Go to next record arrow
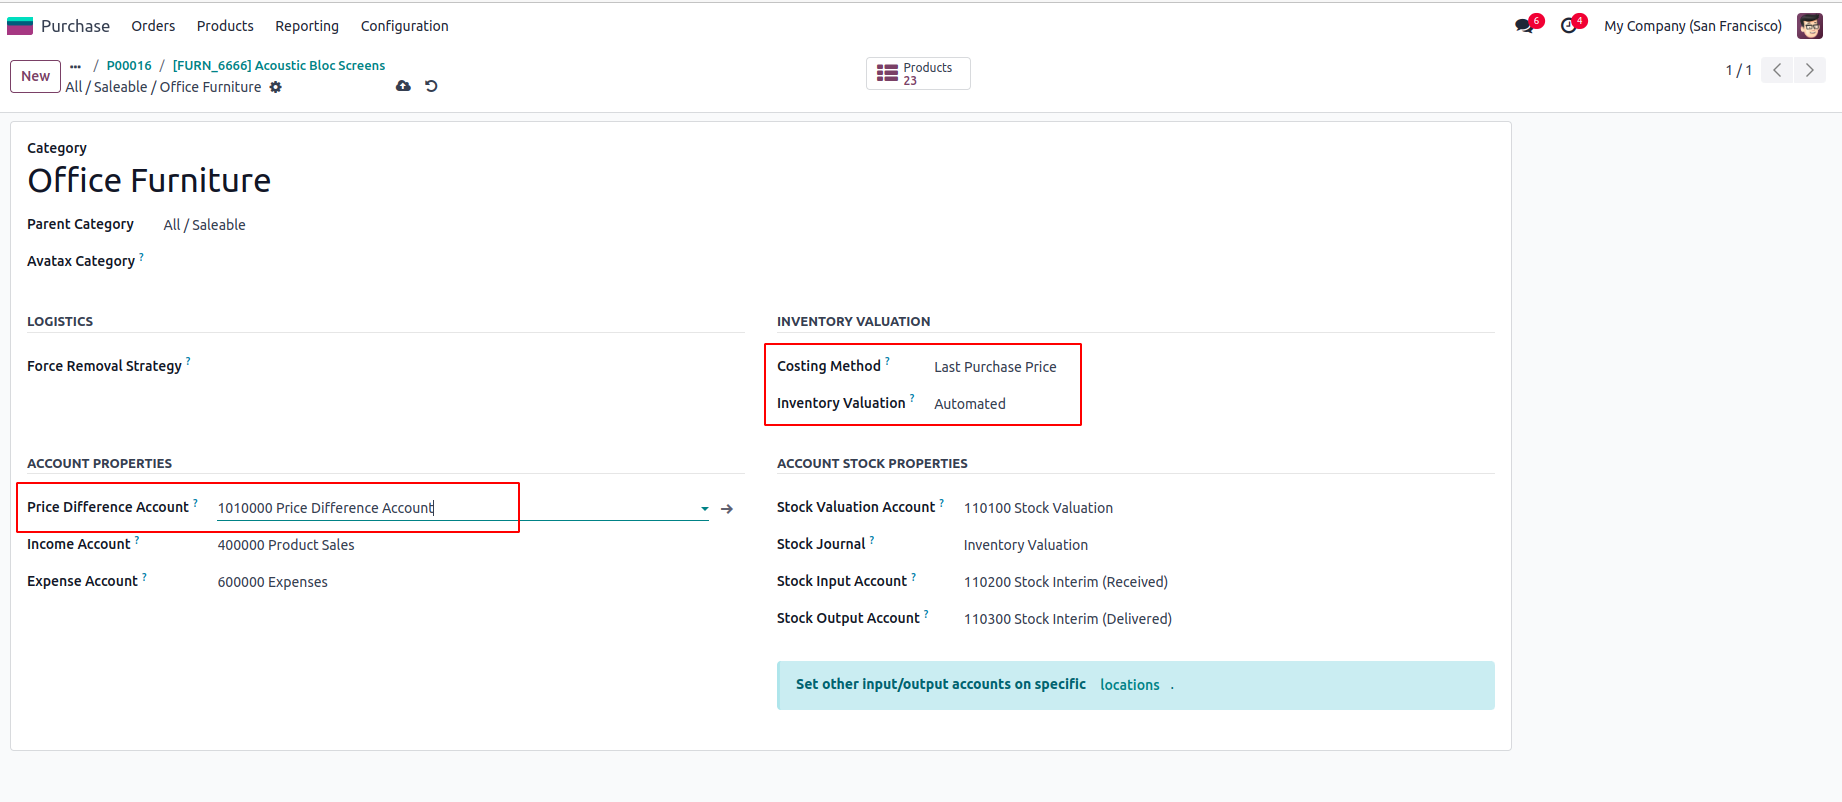The image size is (1842, 802). 1809,70
